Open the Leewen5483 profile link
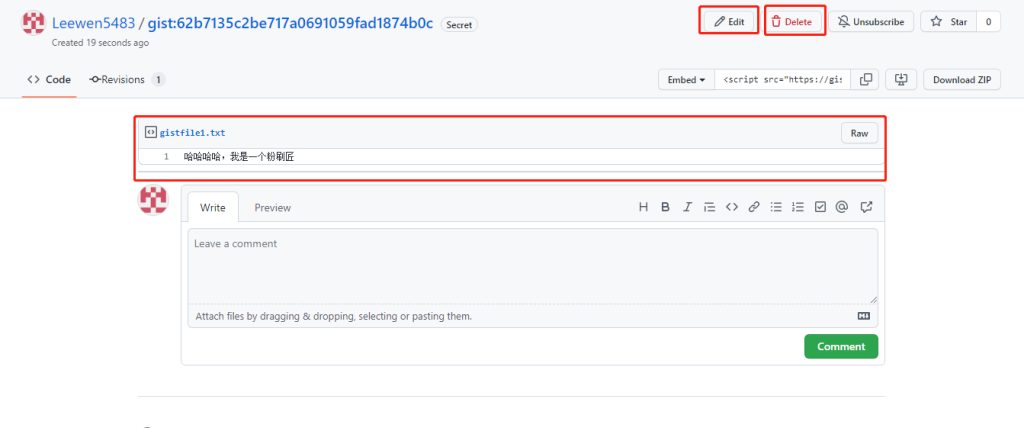Image resolution: width=1024 pixels, height=428 pixels. click(93, 24)
